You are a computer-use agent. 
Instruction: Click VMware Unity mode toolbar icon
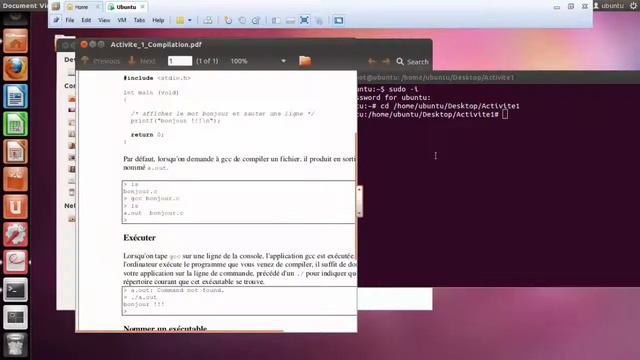pyautogui.click(x=319, y=20)
